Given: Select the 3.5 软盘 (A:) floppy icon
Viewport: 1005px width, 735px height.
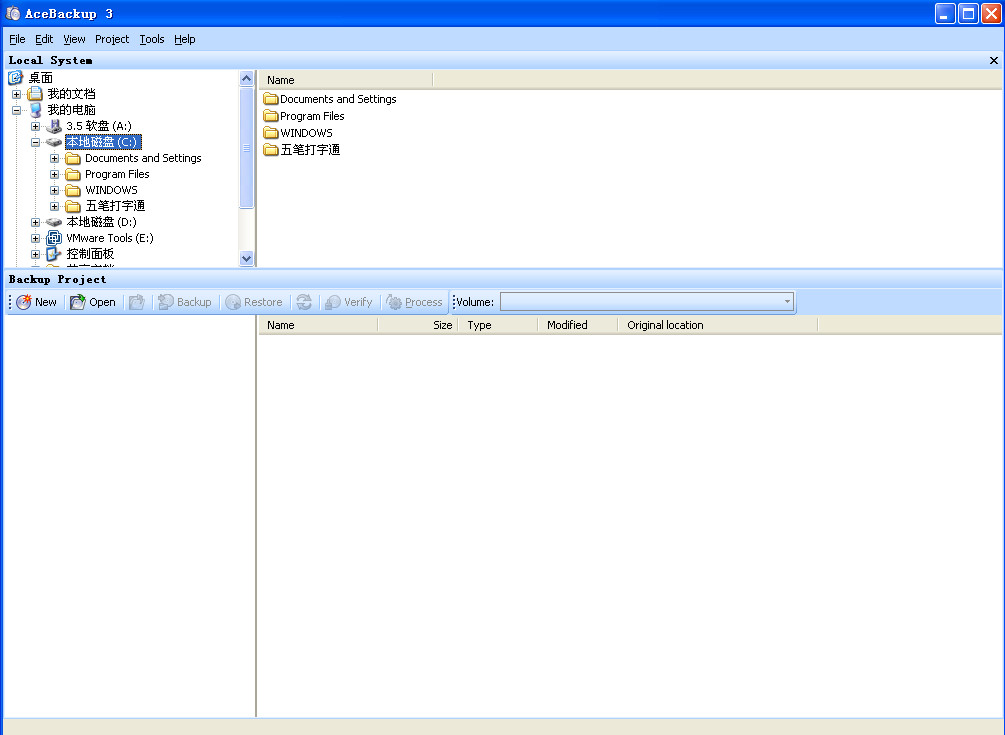Looking at the screenshot, I should click(x=54, y=126).
